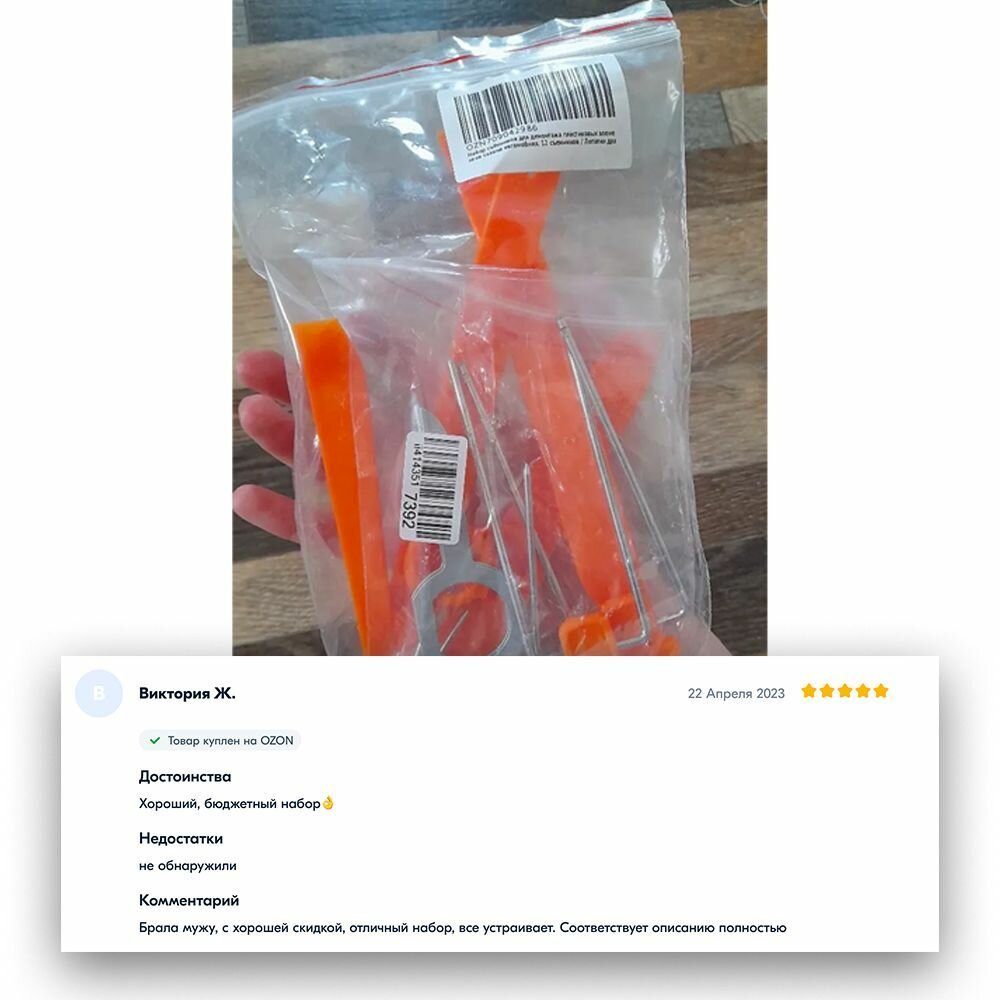This screenshot has width=1000, height=1000.
Task: Click the reviewer avatar with letter В
Action: [x=99, y=693]
